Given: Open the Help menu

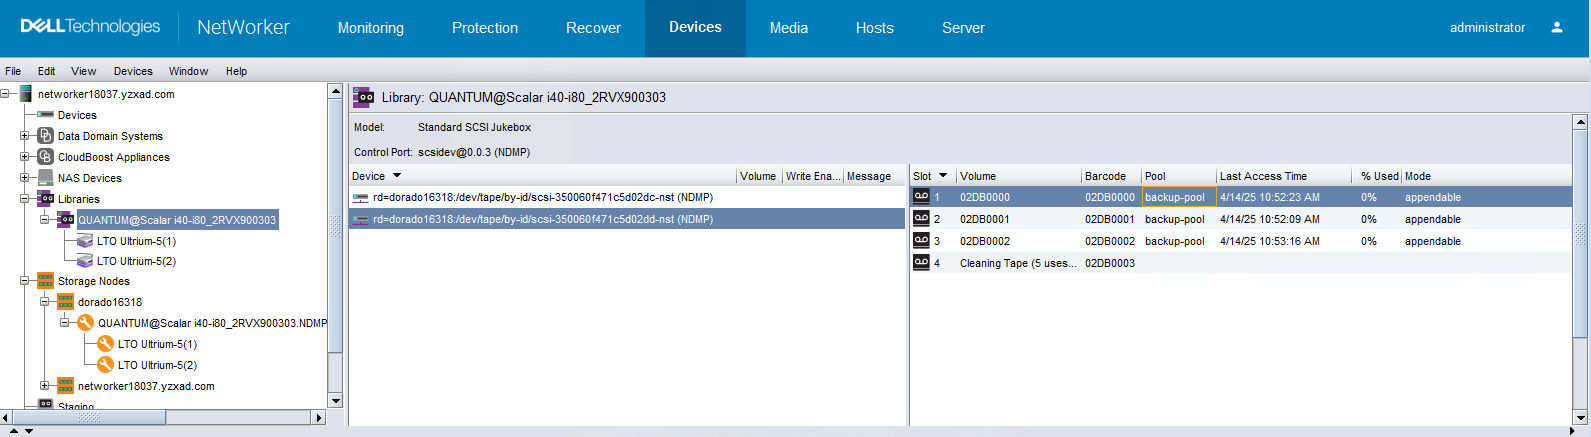Looking at the screenshot, I should (236, 71).
